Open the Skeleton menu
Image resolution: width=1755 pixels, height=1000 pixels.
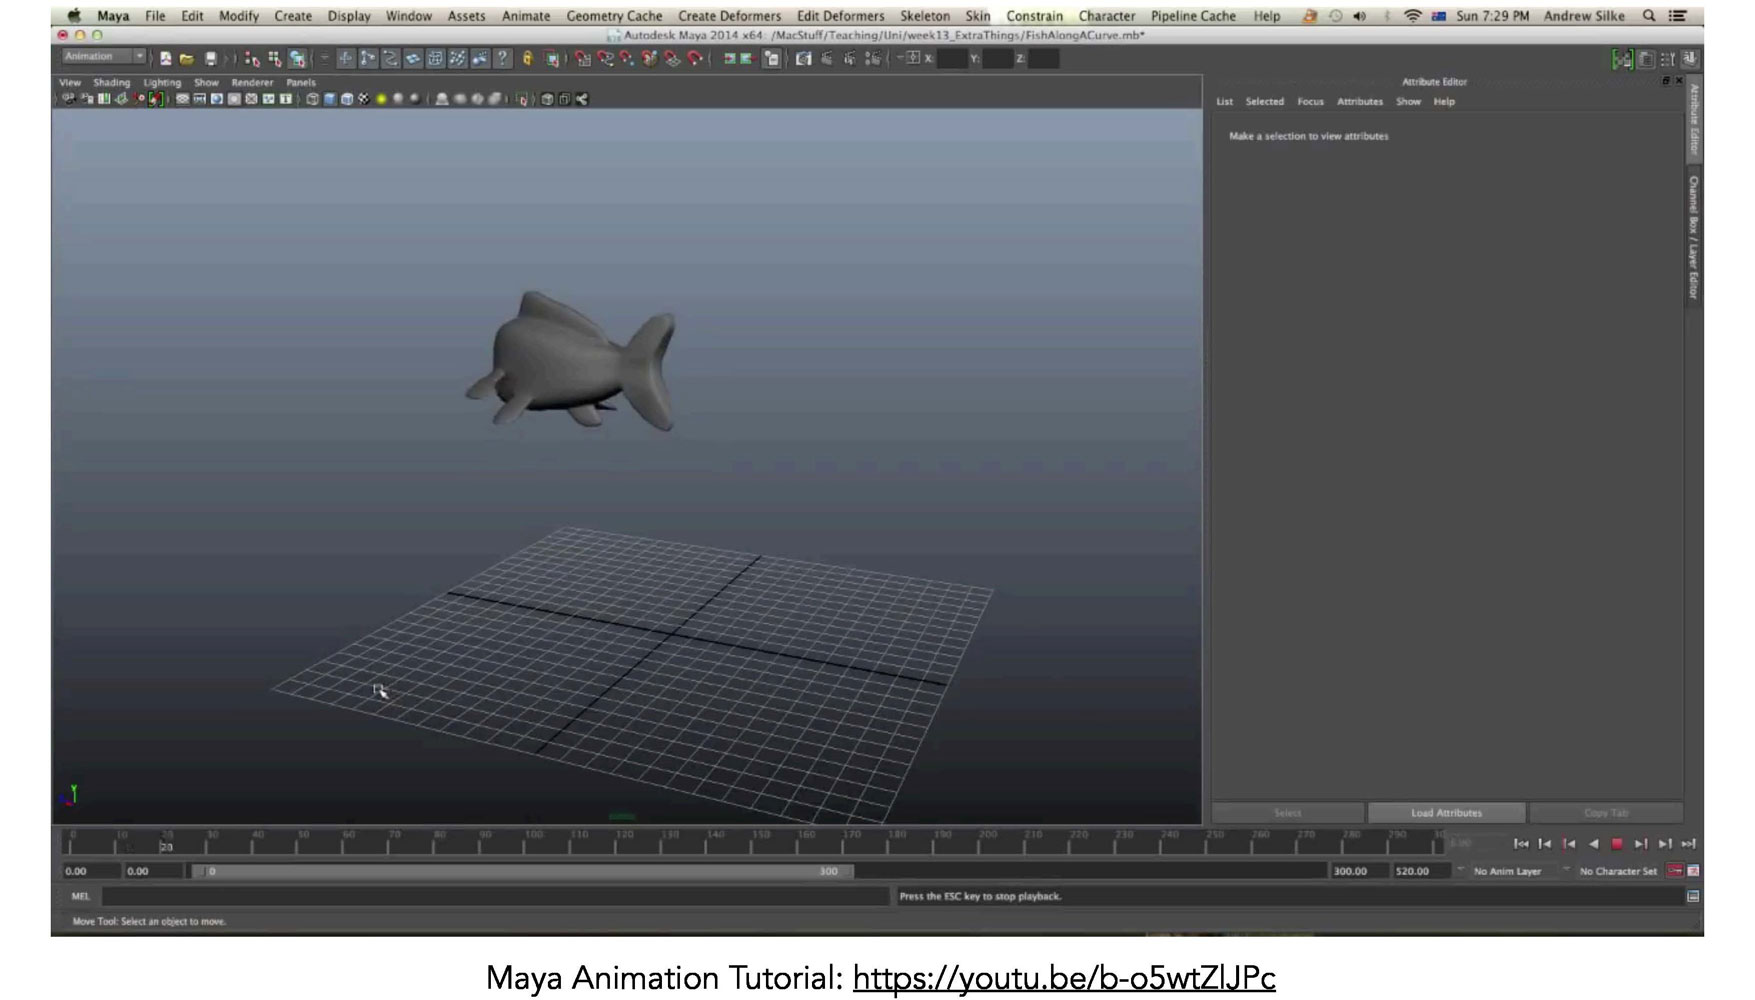(x=925, y=16)
